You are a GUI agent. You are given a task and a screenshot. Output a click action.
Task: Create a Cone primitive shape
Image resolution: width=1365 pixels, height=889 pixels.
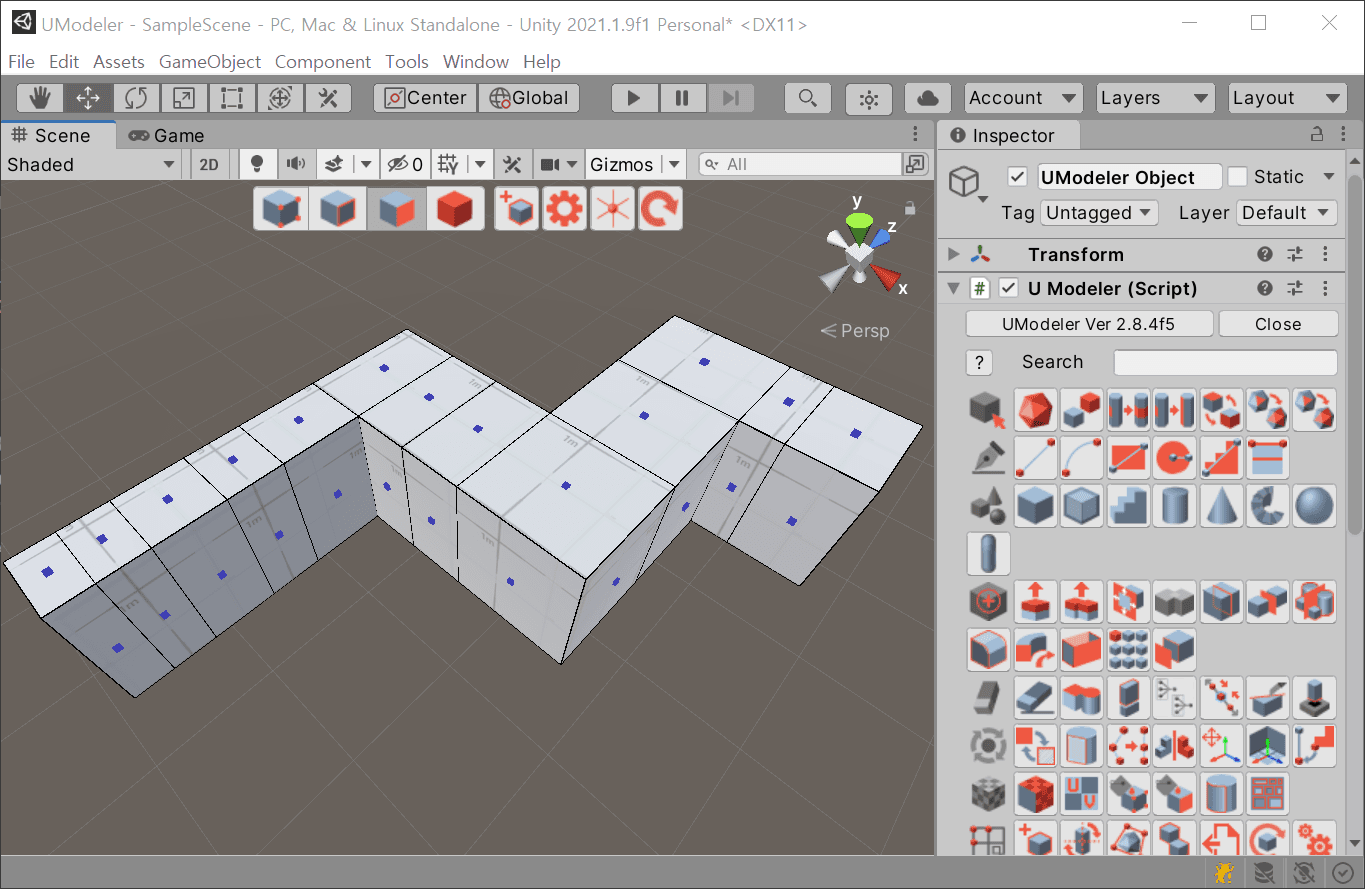pyautogui.click(x=1221, y=505)
